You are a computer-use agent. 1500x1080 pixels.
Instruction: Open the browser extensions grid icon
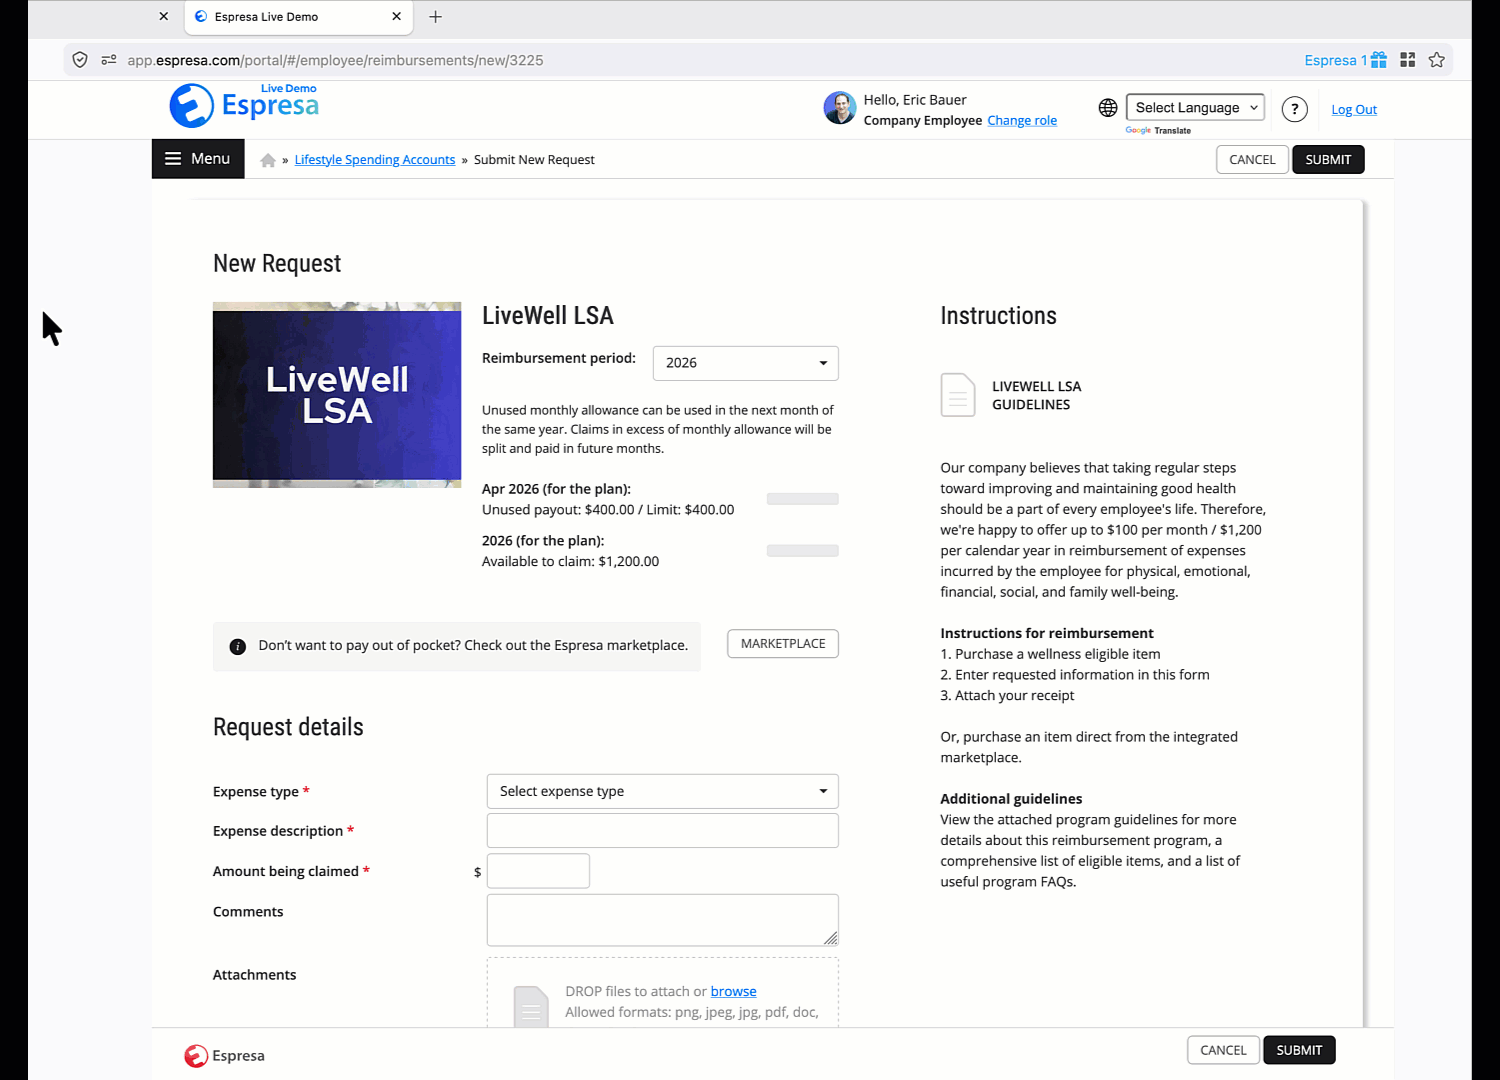(1408, 60)
